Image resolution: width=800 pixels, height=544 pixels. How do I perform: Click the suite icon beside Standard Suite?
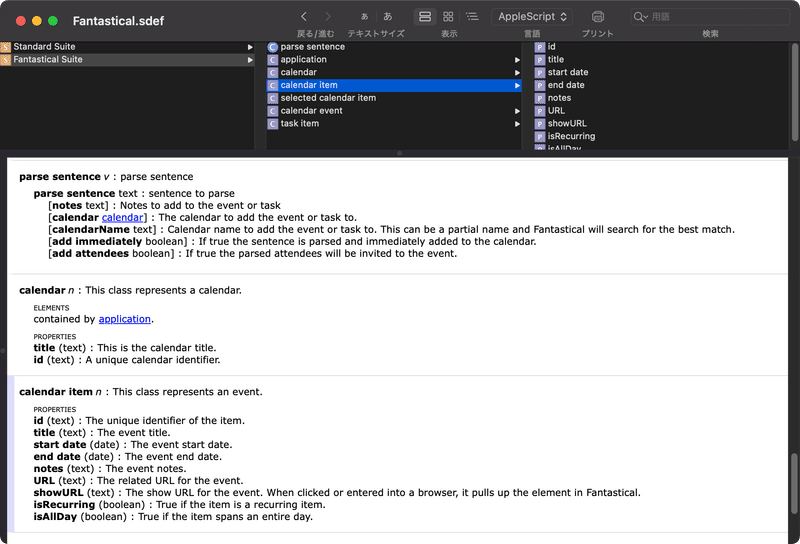pyautogui.click(x=6, y=47)
